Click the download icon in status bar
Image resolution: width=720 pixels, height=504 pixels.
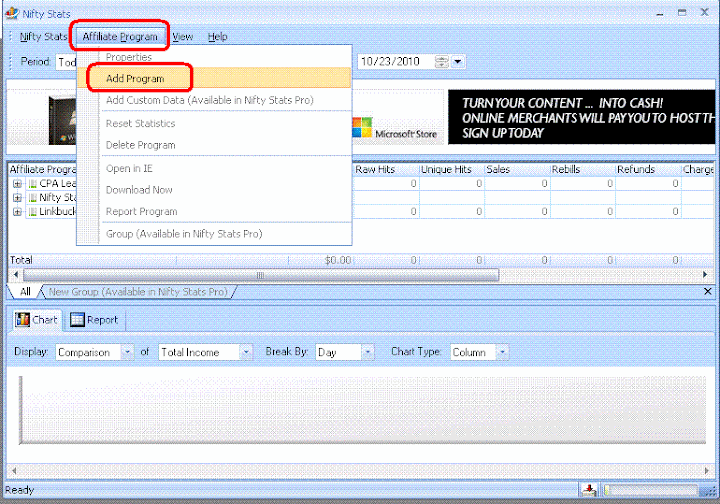coord(589,490)
